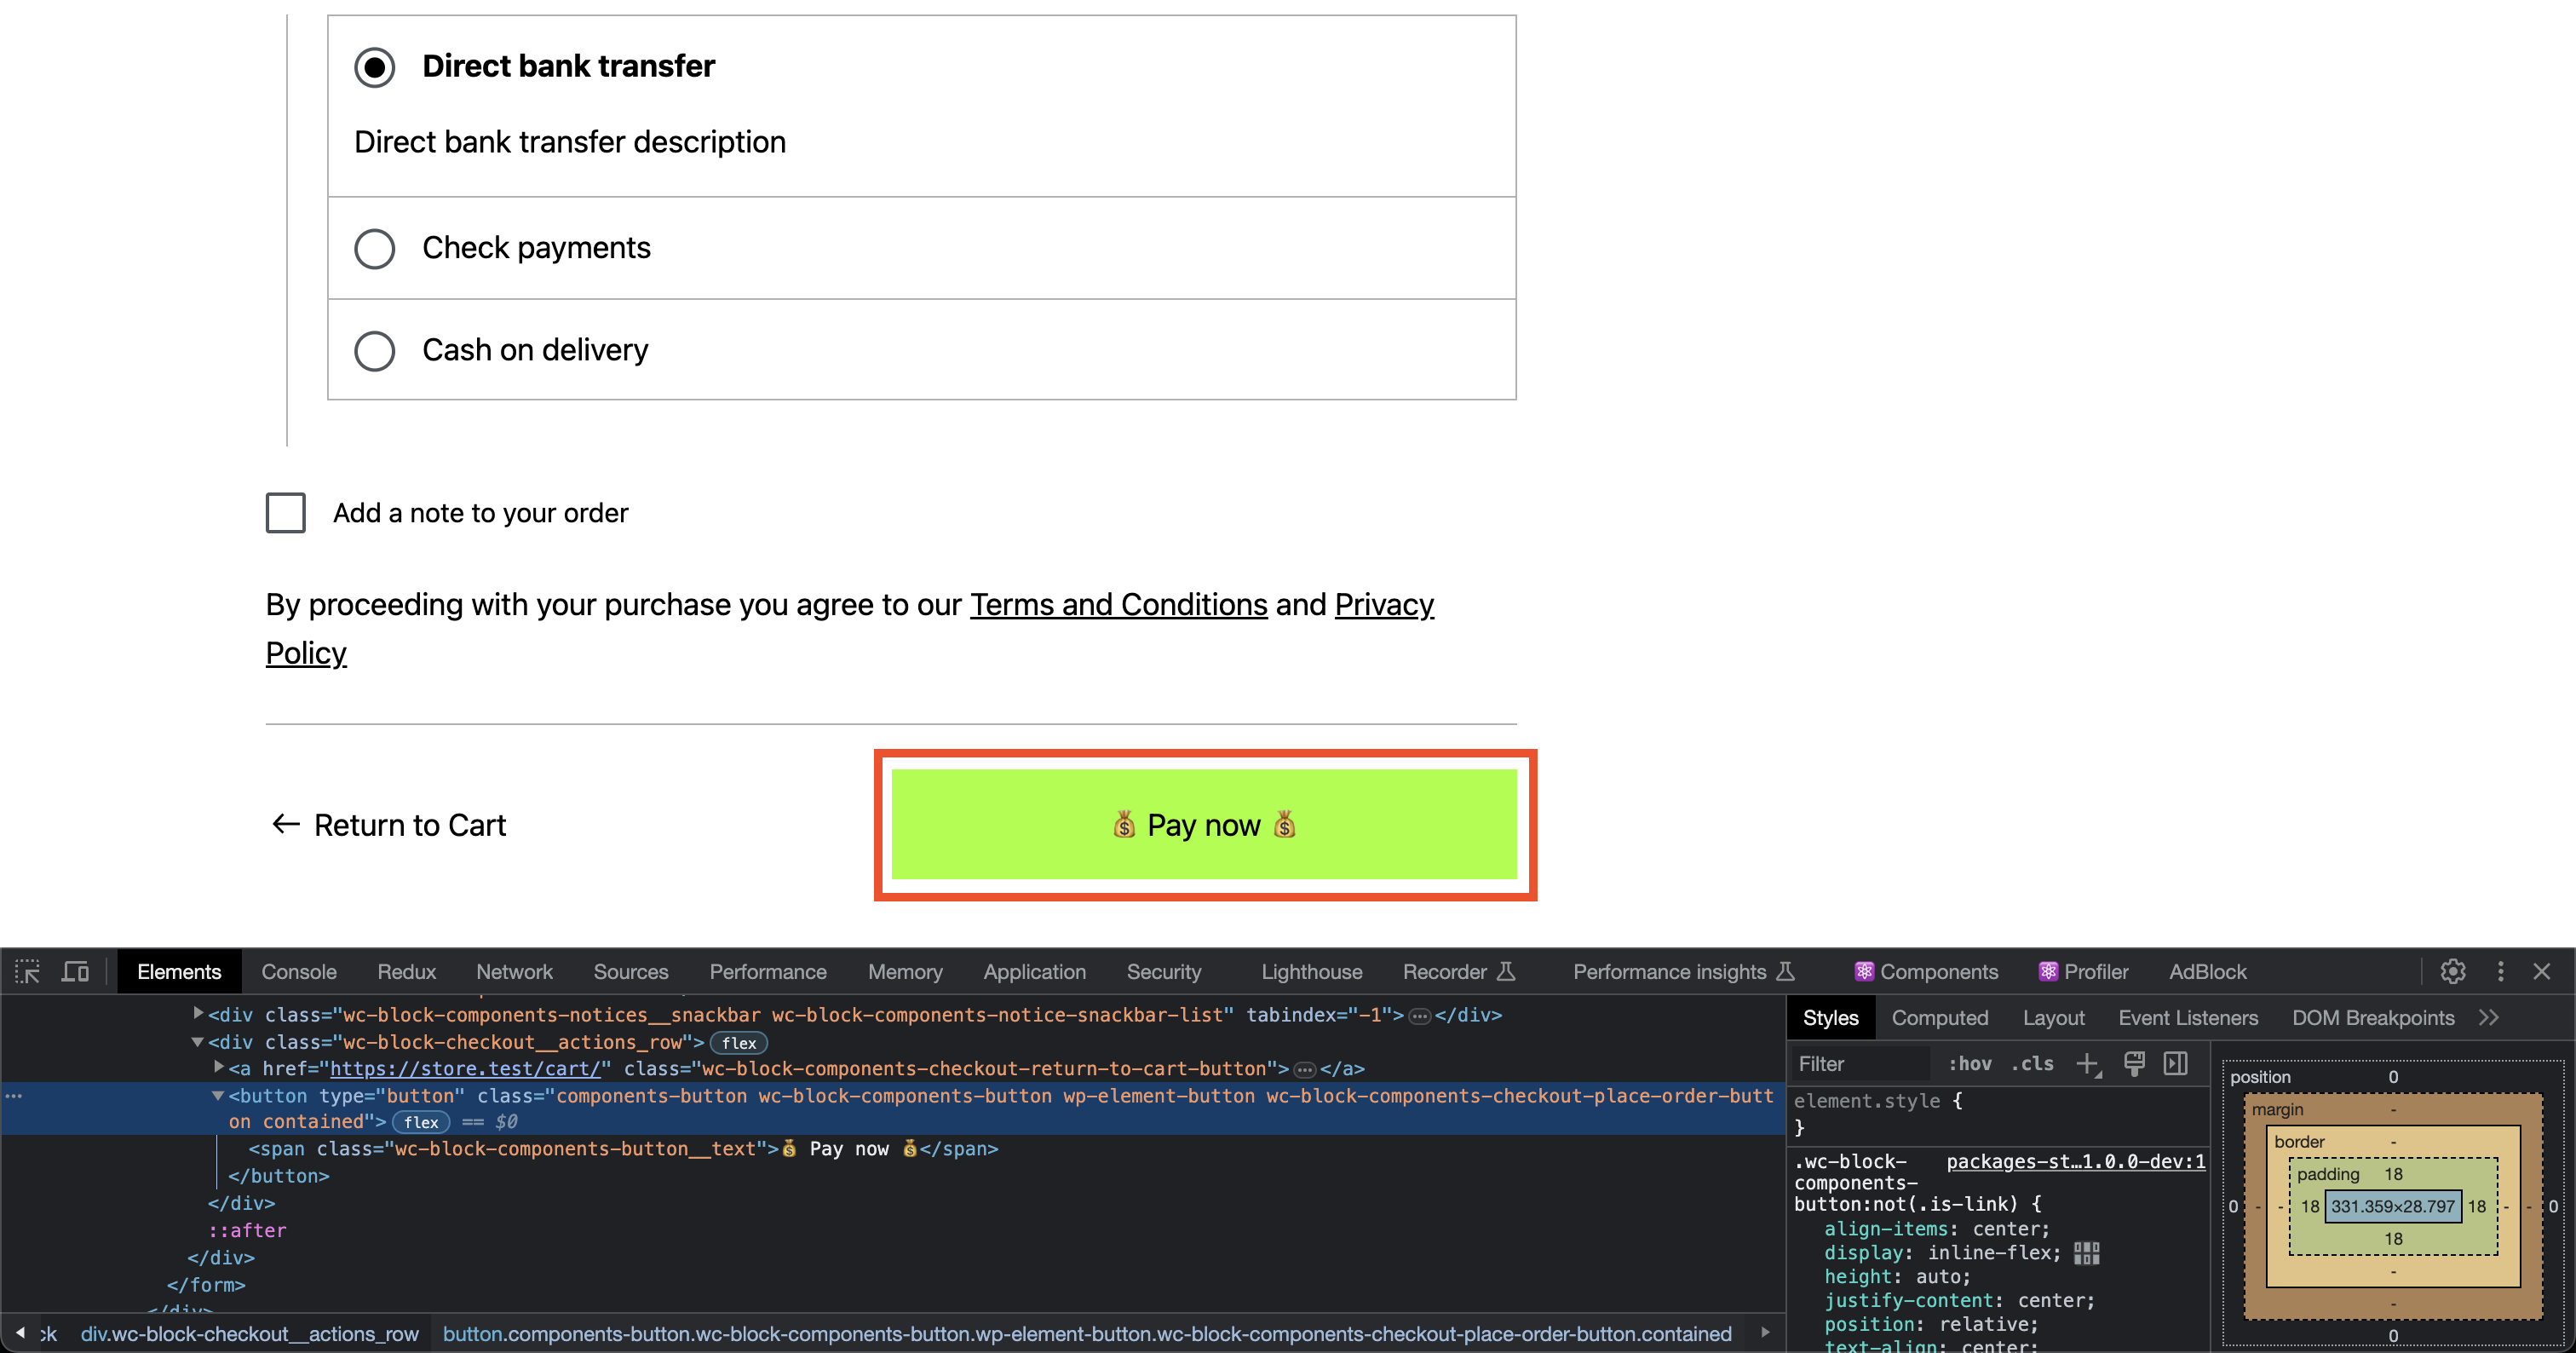The image size is (2576, 1353).
Task: Click the styles Filter input field
Action: point(1860,1064)
